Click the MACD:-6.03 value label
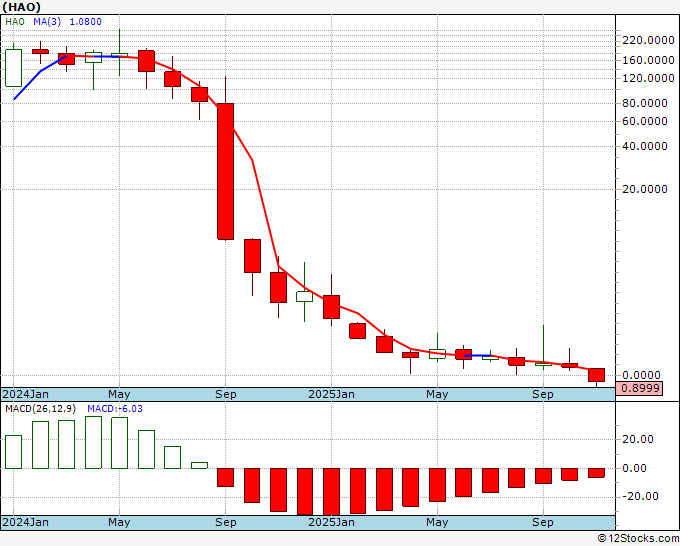 [x=115, y=409]
